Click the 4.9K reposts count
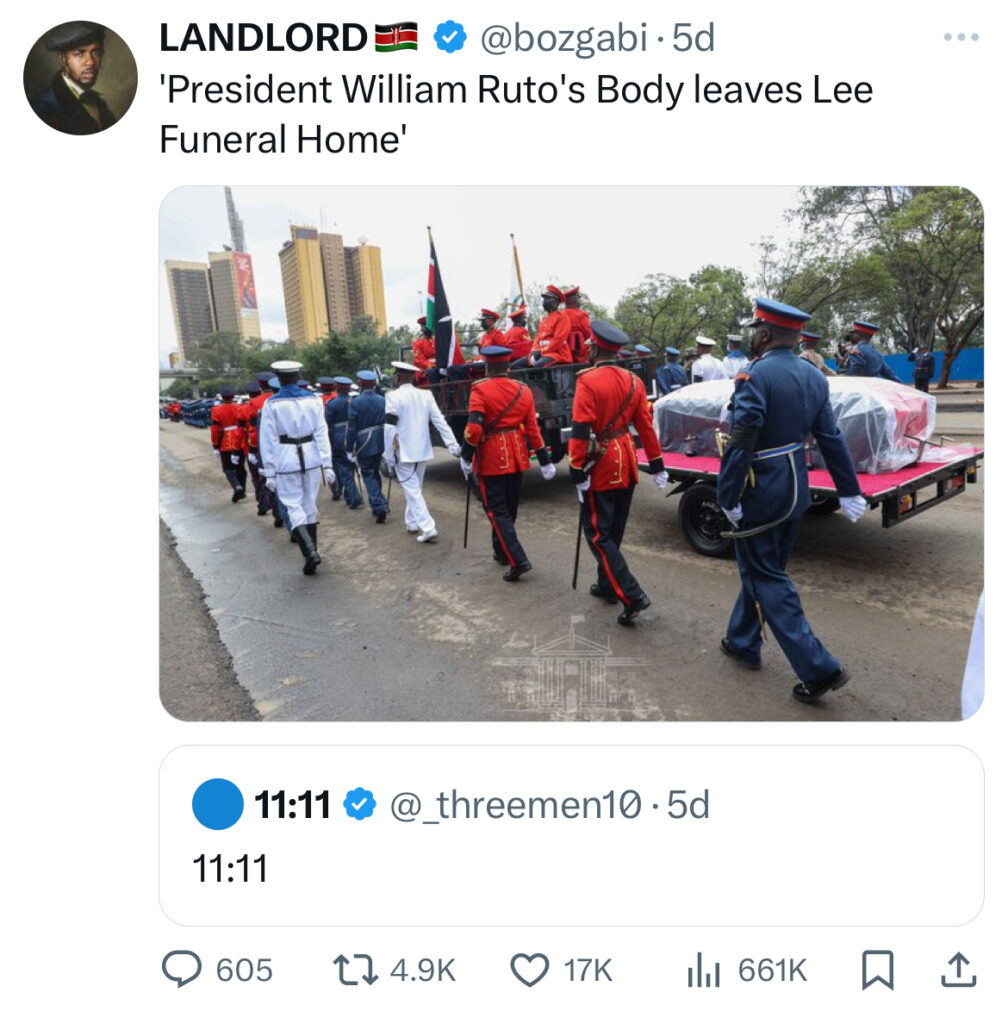1008x1024 pixels. (x=422, y=970)
